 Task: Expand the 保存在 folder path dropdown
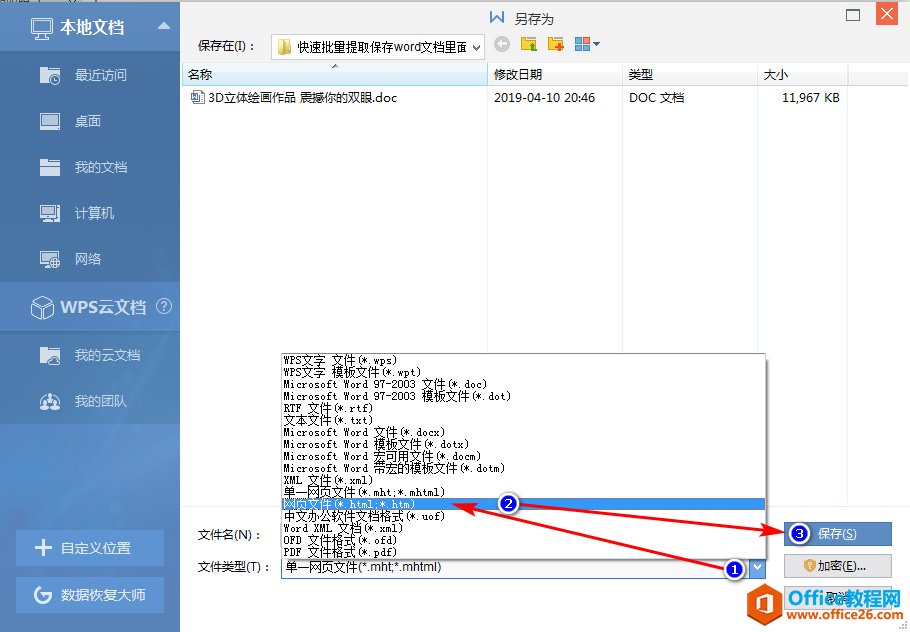pyautogui.click(x=476, y=48)
